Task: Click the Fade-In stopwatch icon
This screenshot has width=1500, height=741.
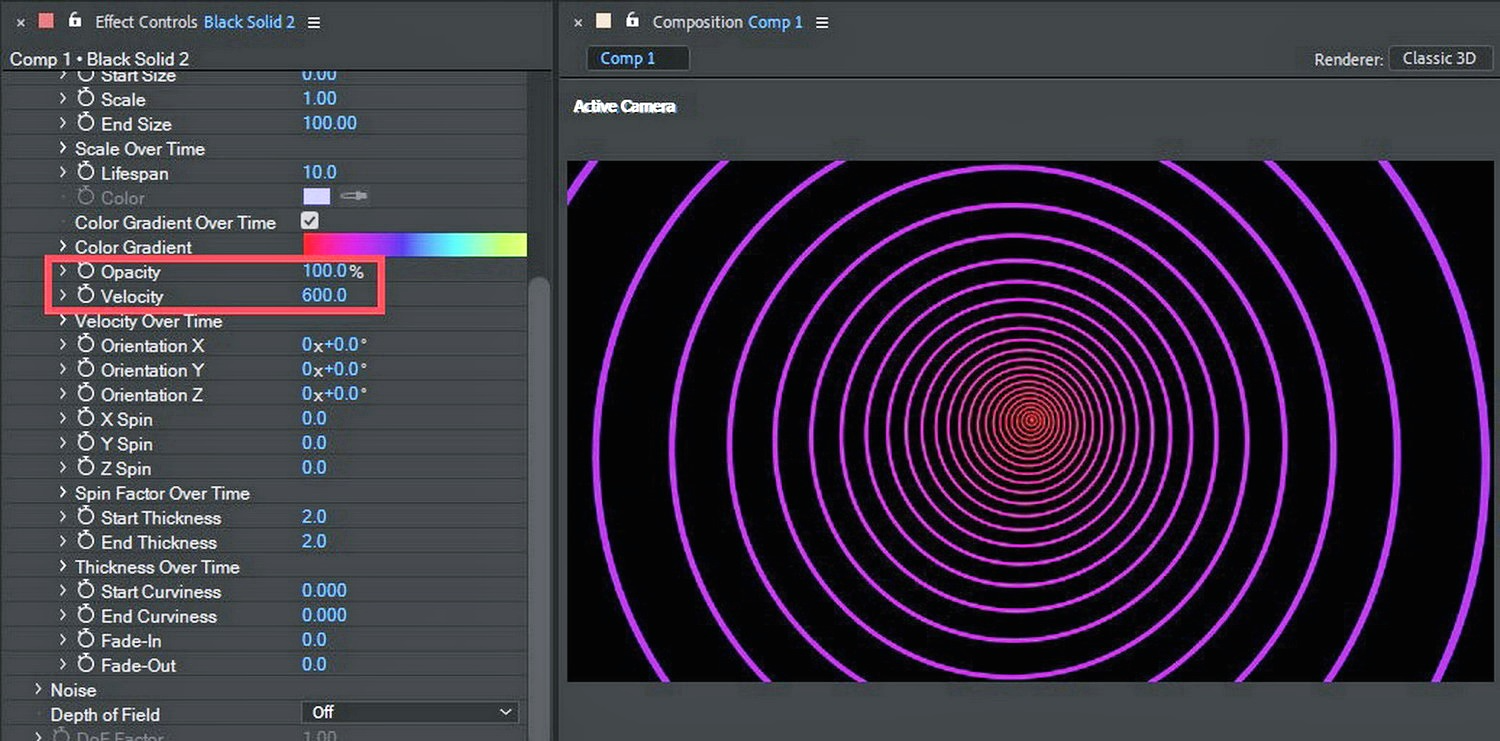Action: 86,640
